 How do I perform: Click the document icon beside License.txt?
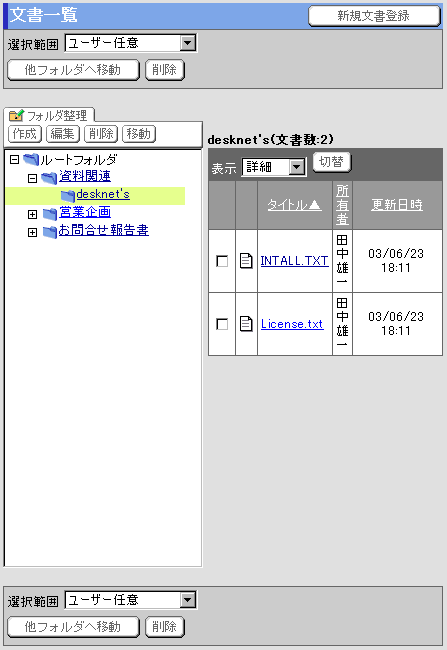pos(246,324)
